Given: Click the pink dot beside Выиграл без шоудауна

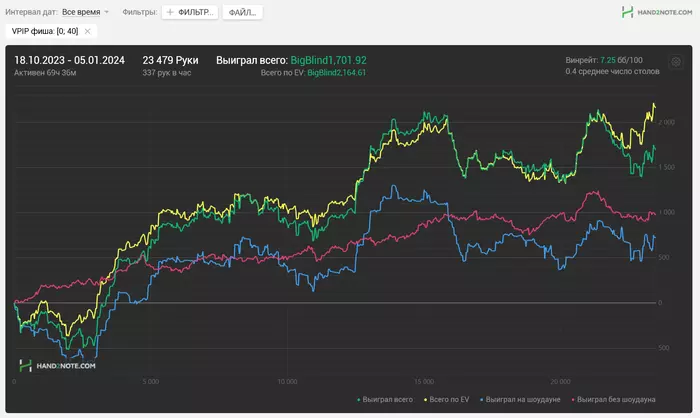Looking at the screenshot, I should 573,400.
